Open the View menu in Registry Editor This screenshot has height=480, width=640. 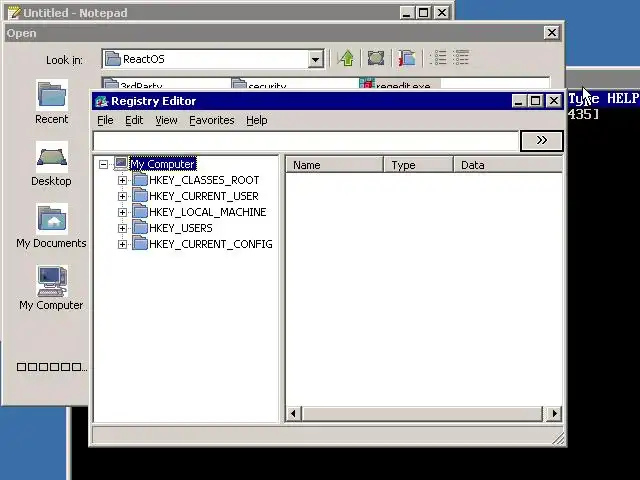[166, 120]
